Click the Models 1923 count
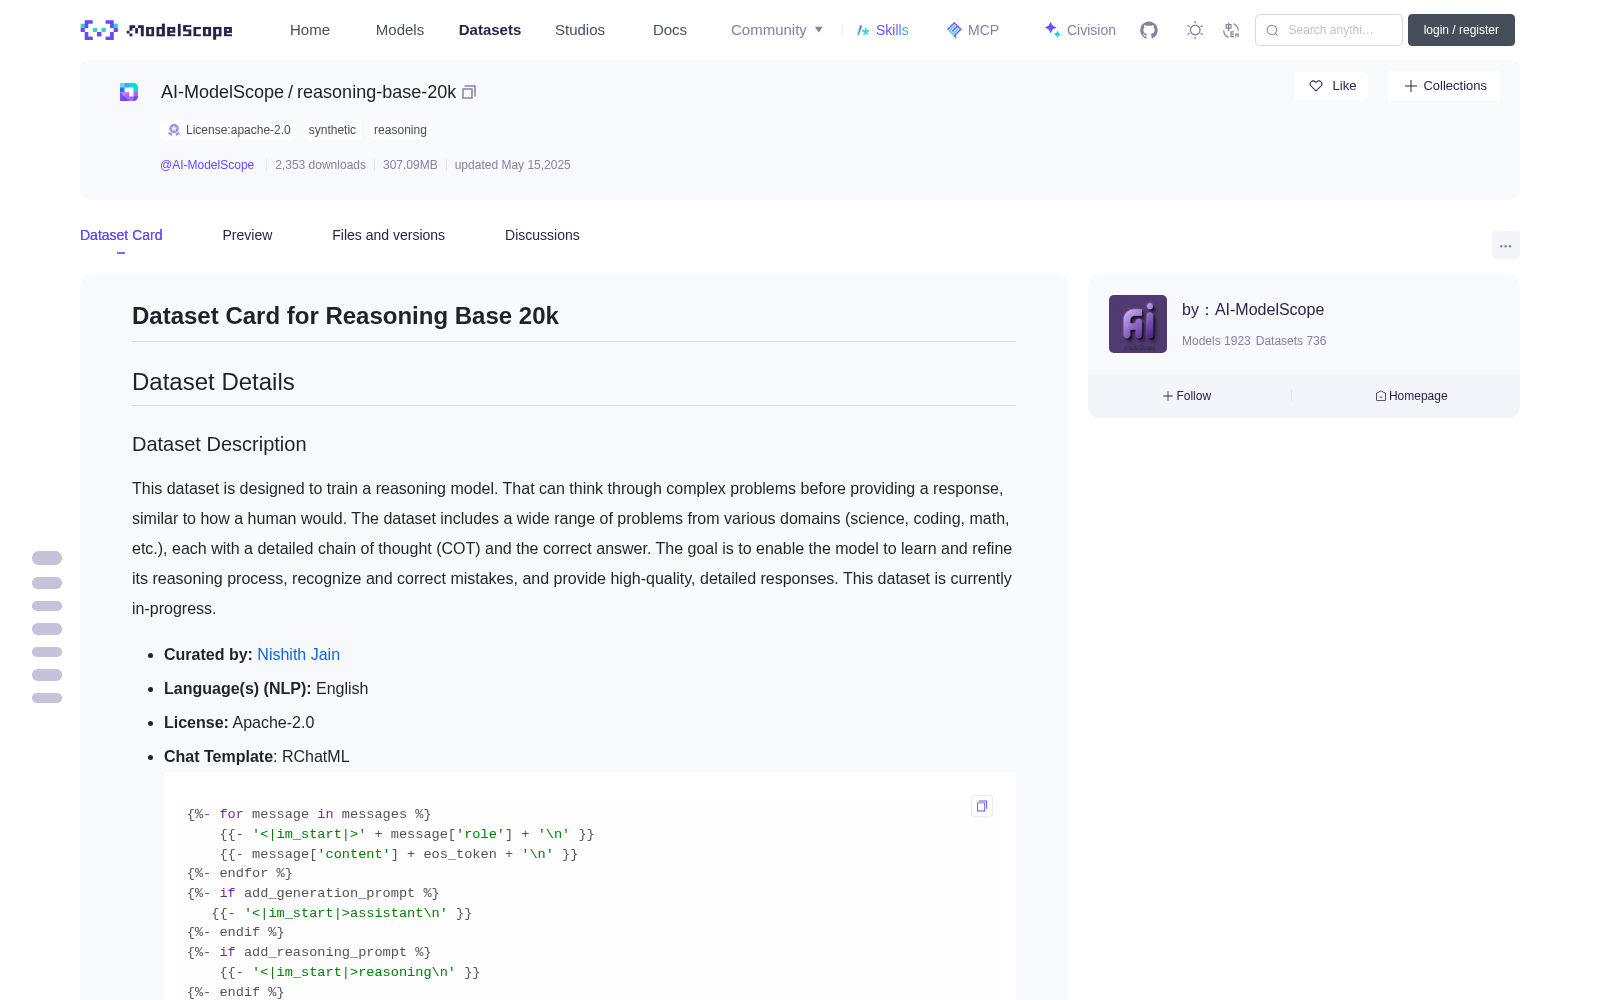Image resolution: width=1600 pixels, height=1000 pixels. click(1216, 341)
